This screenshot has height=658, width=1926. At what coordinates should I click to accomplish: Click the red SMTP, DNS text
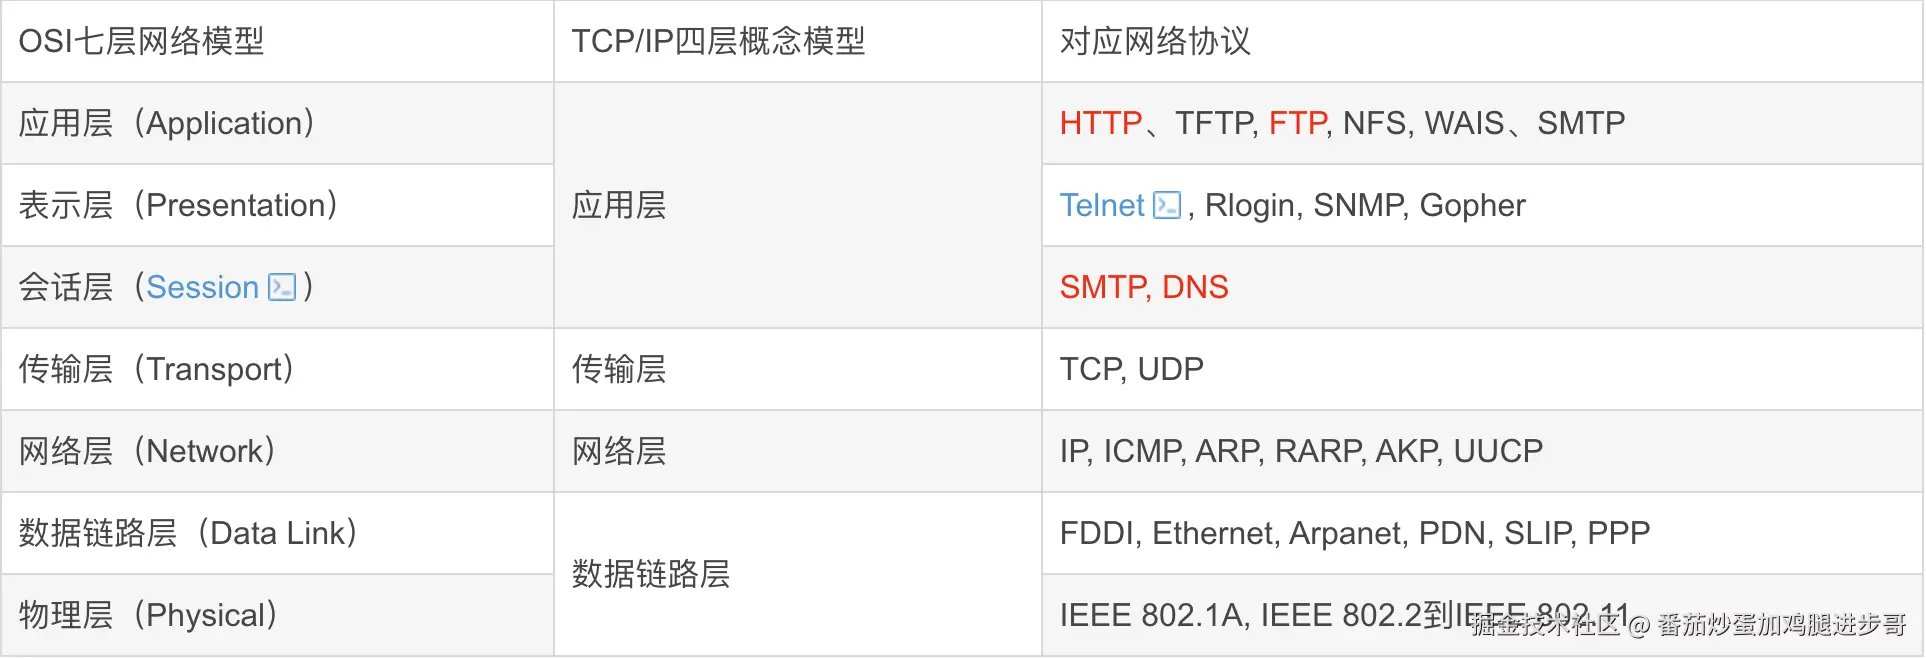coord(1143,287)
